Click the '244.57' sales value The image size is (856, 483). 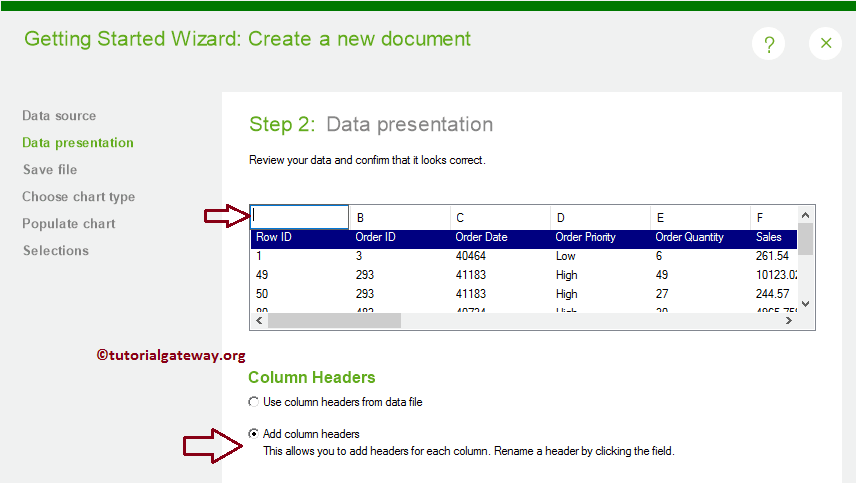pos(774,294)
